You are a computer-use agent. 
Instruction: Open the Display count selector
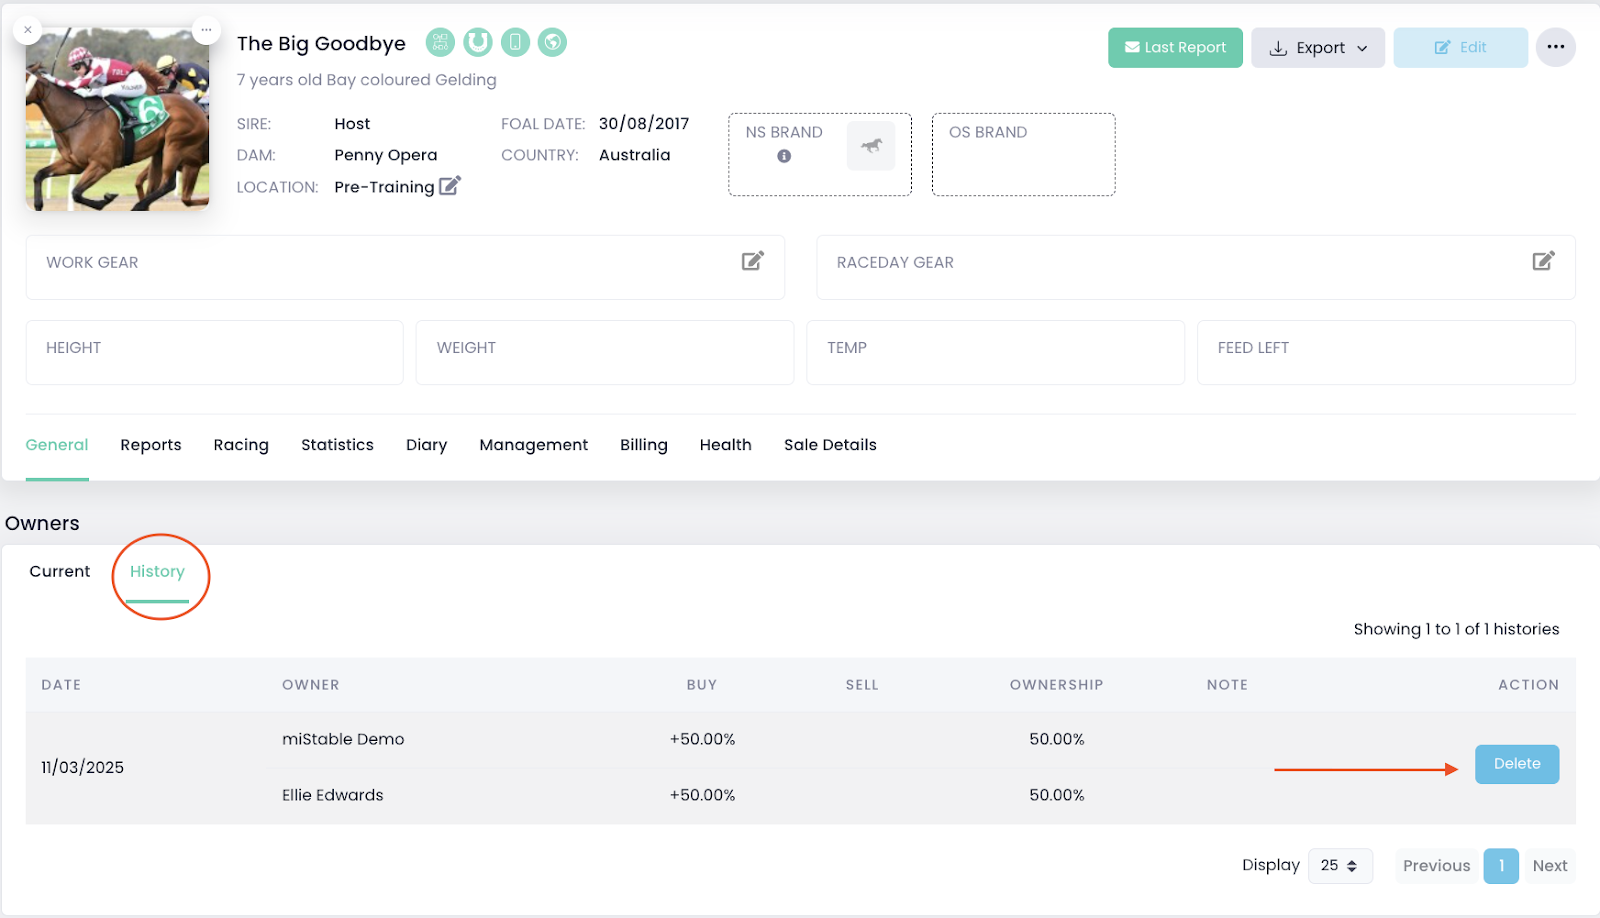(x=1339, y=866)
